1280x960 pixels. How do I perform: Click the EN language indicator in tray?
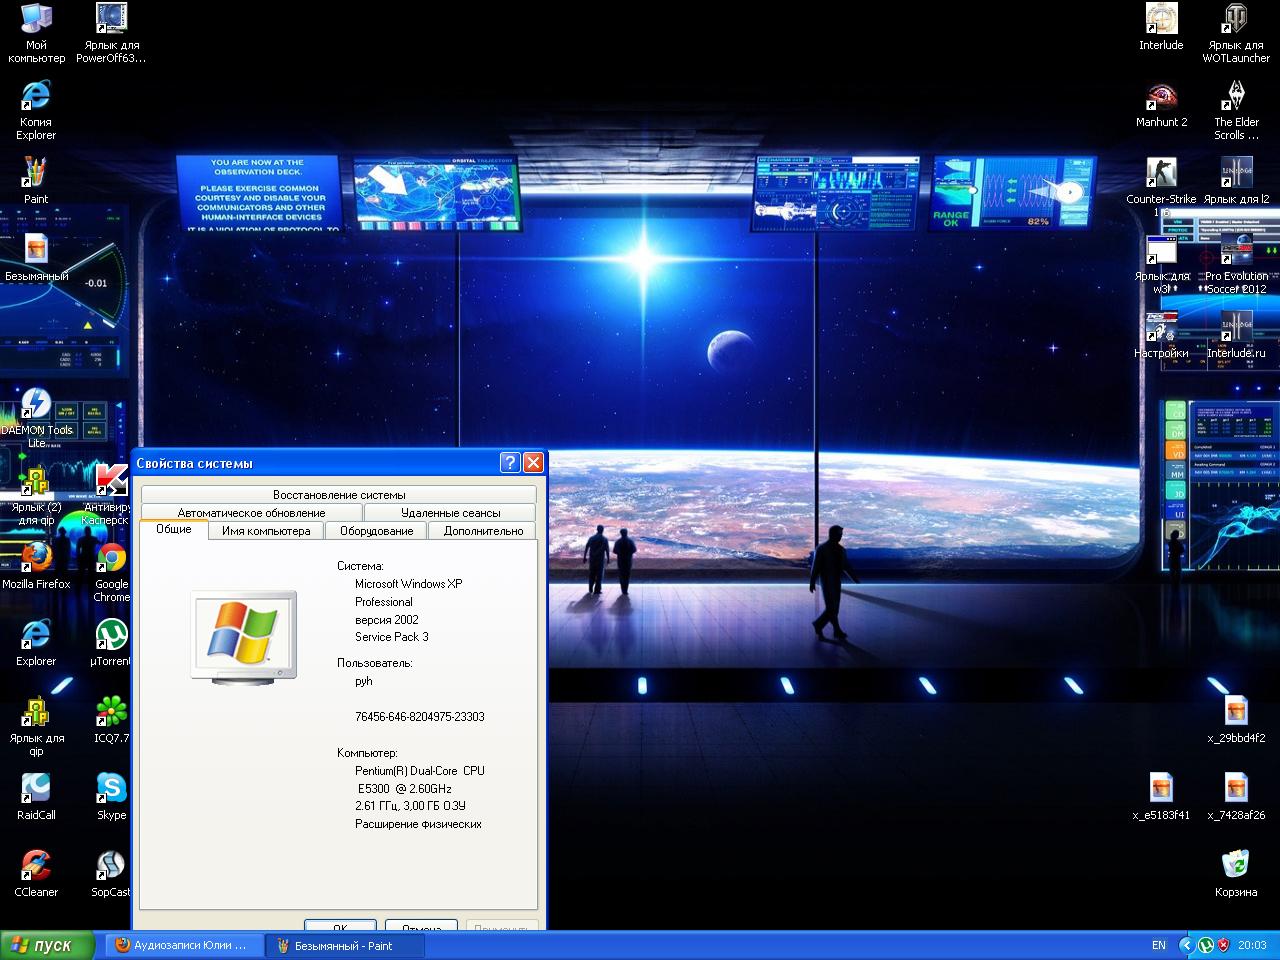1159,945
